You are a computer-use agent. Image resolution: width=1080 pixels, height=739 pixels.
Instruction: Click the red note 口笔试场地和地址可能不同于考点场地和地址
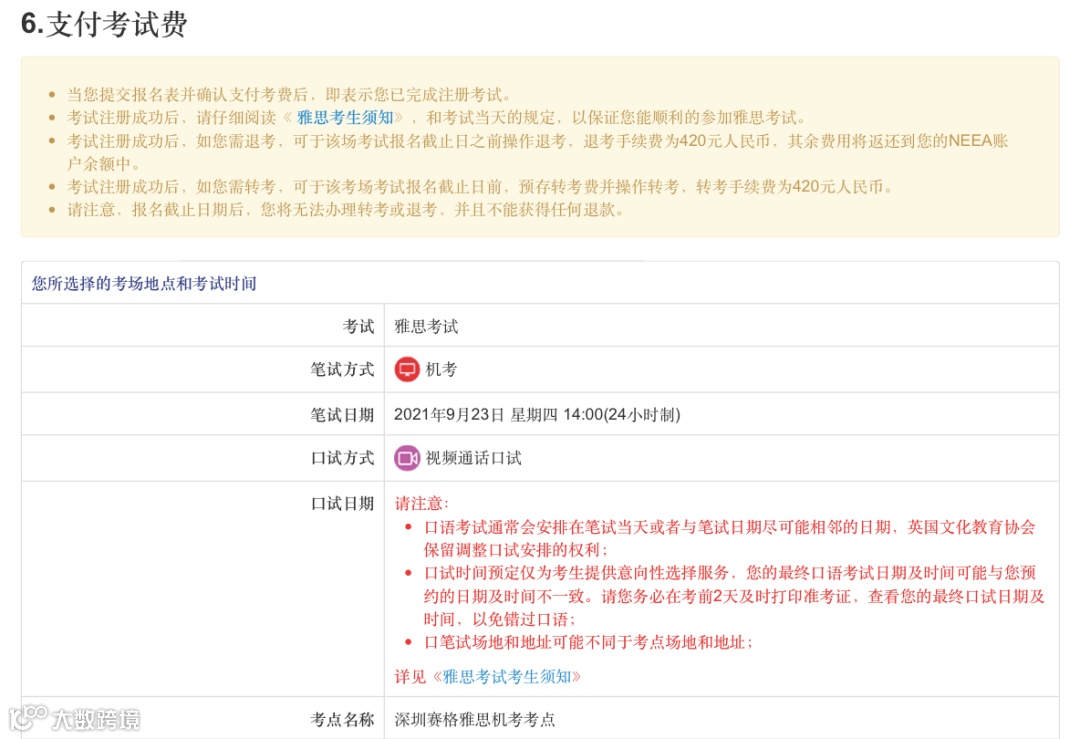(588, 643)
